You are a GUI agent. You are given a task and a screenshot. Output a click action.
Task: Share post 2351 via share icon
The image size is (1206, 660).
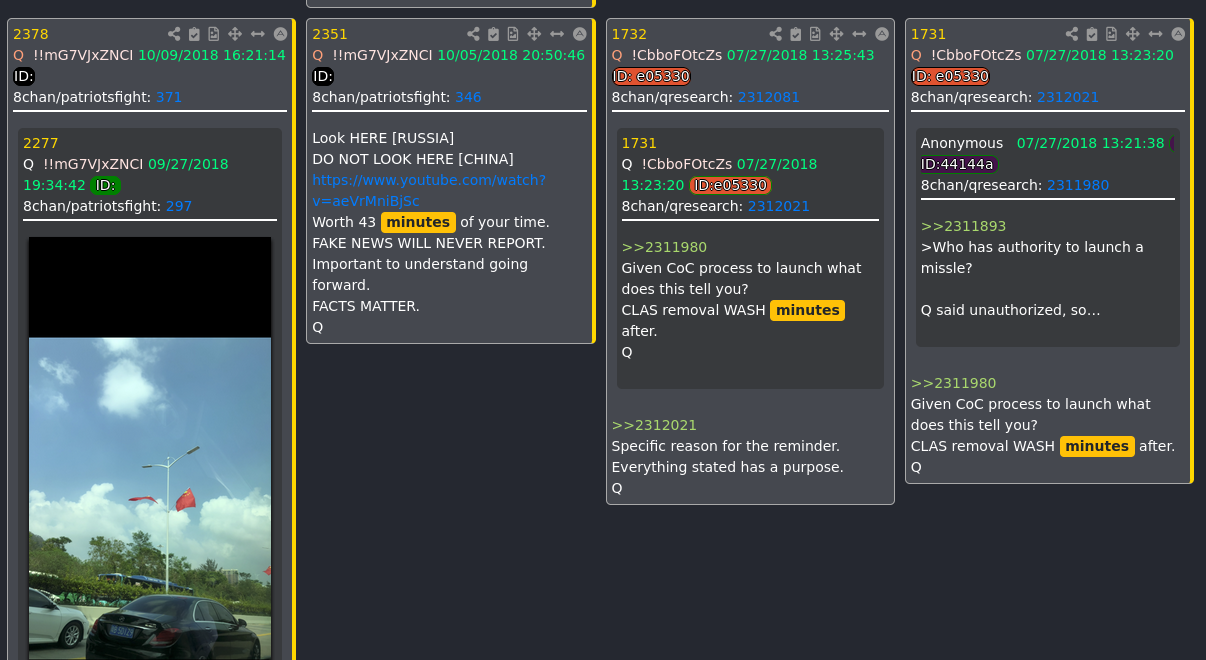[x=473, y=34]
